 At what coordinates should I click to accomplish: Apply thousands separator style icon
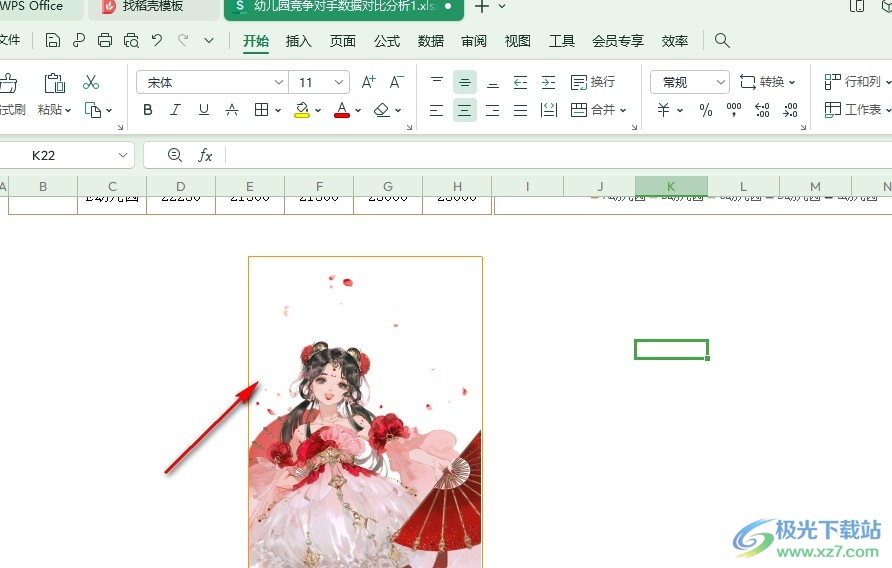[734, 110]
